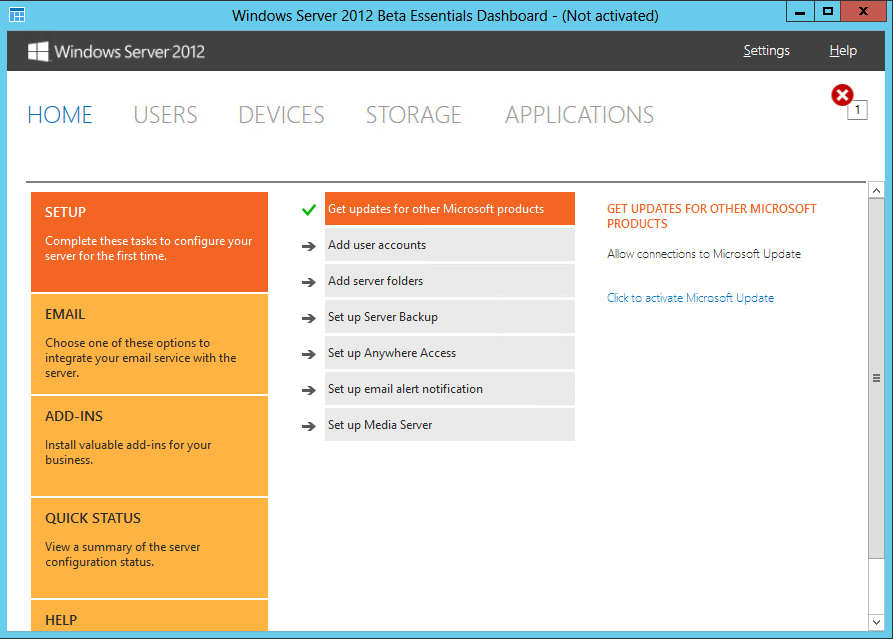Minimize the Dashboard window
893x639 pixels.
pyautogui.click(x=800, y=12)
